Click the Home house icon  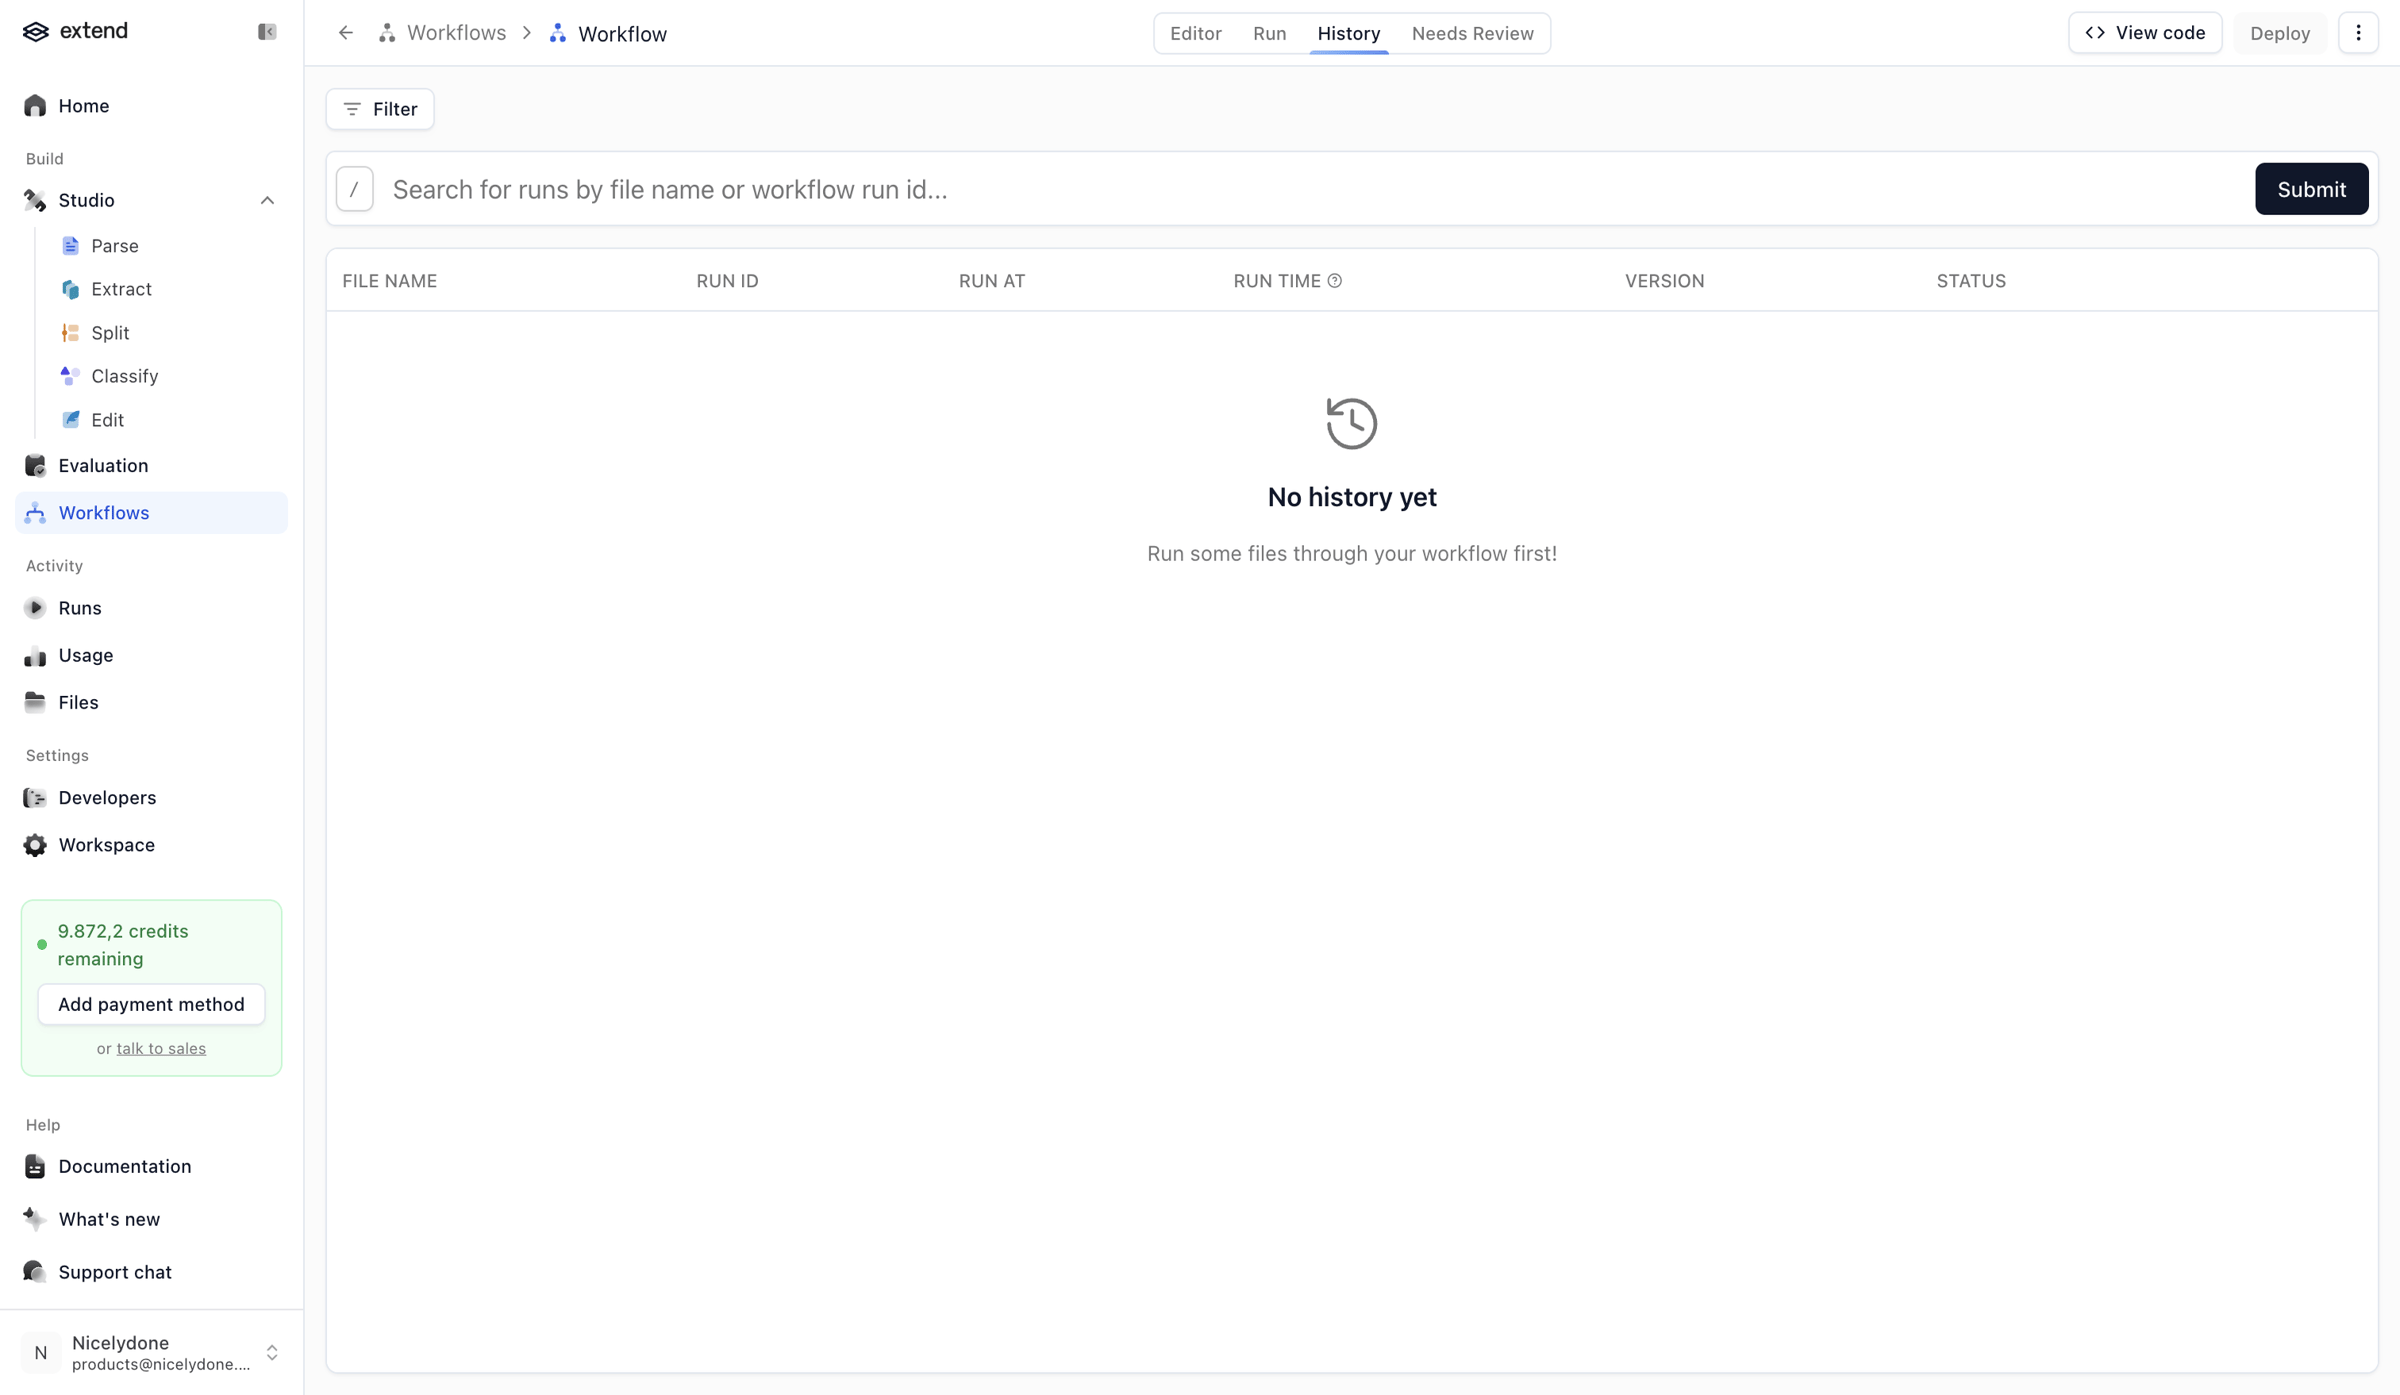pyautogui.click(x=36, y=106)
